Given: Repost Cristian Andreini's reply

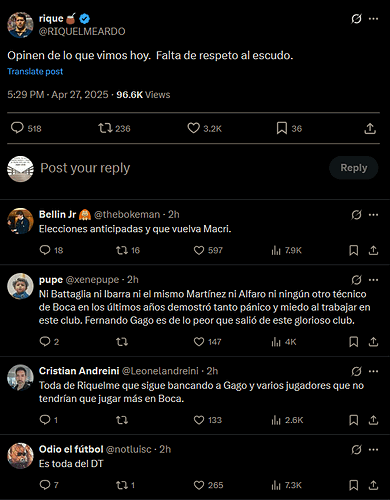Looking at the screenshot, I should tap(122, 420).
